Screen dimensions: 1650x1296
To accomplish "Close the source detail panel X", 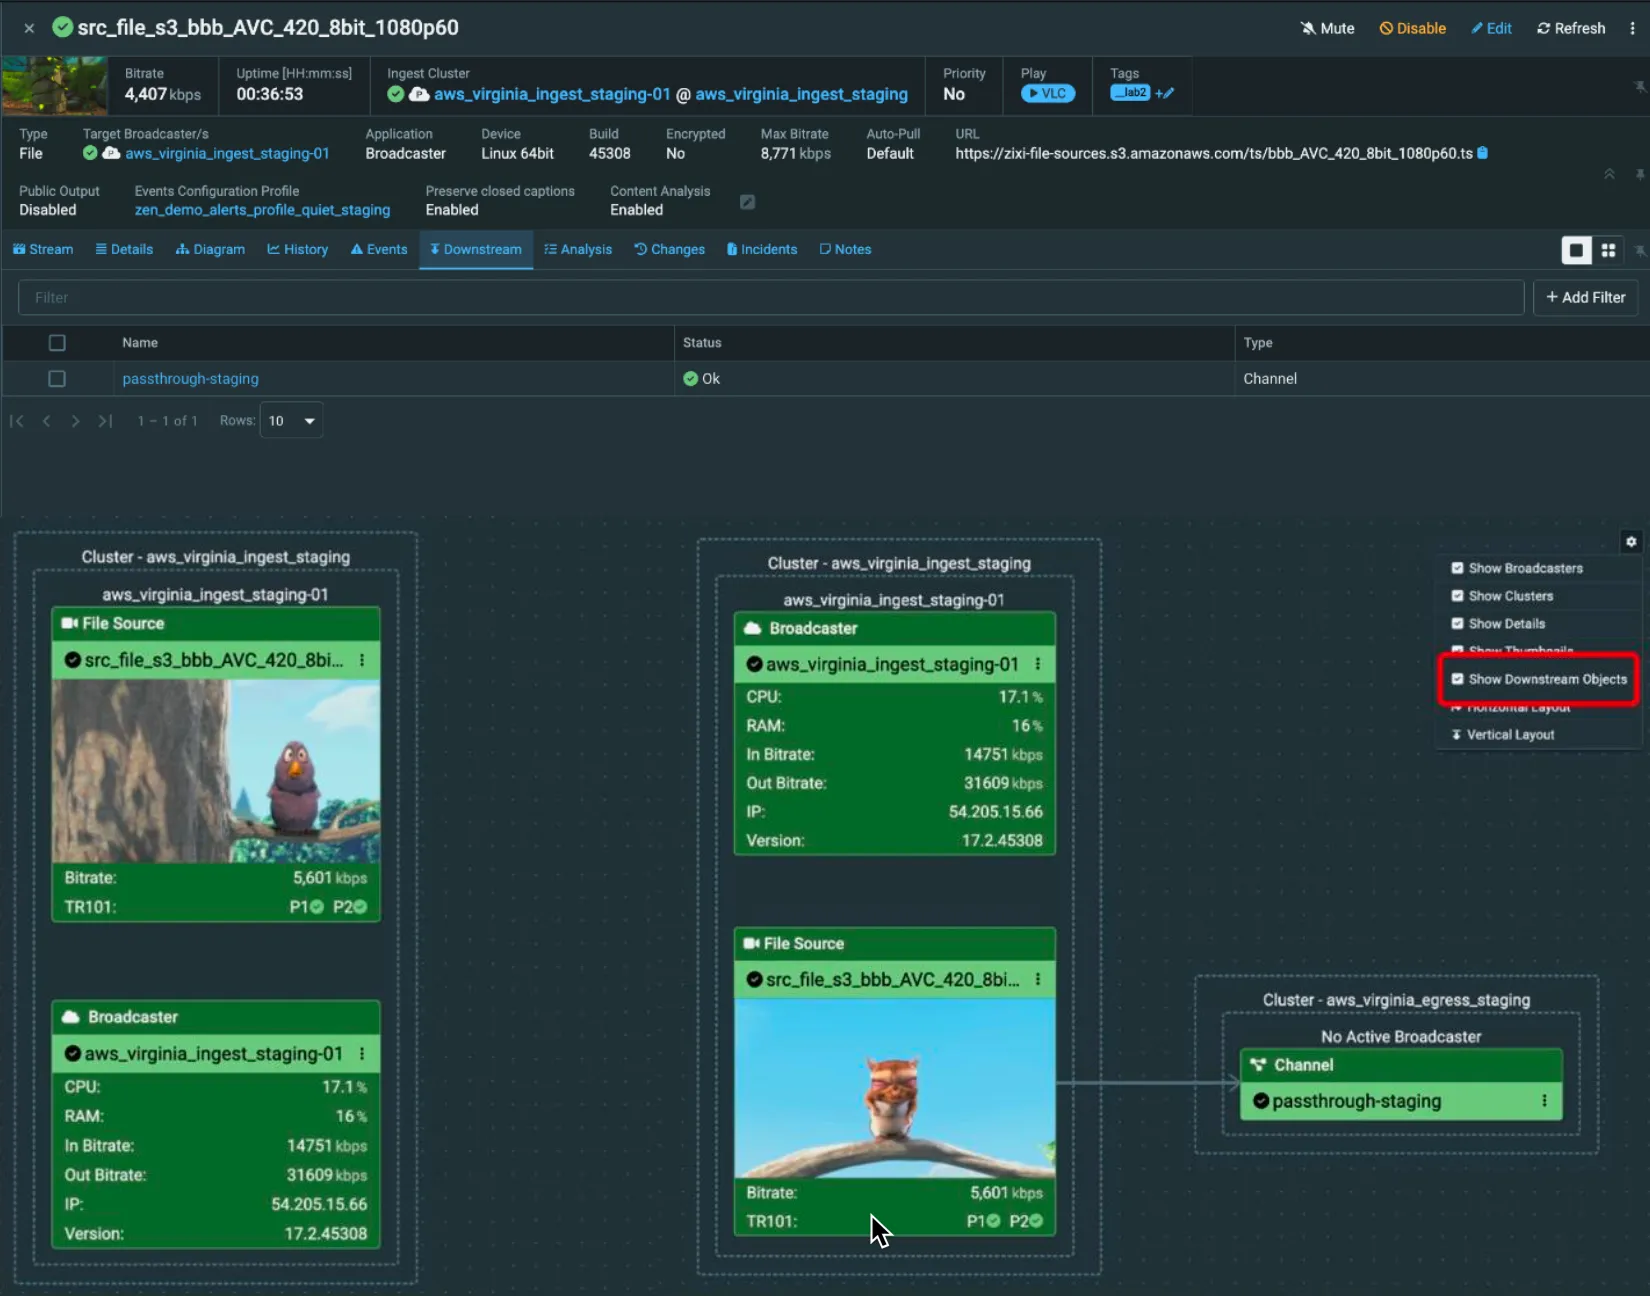I will pyautogui.click(x=29, y=28).
